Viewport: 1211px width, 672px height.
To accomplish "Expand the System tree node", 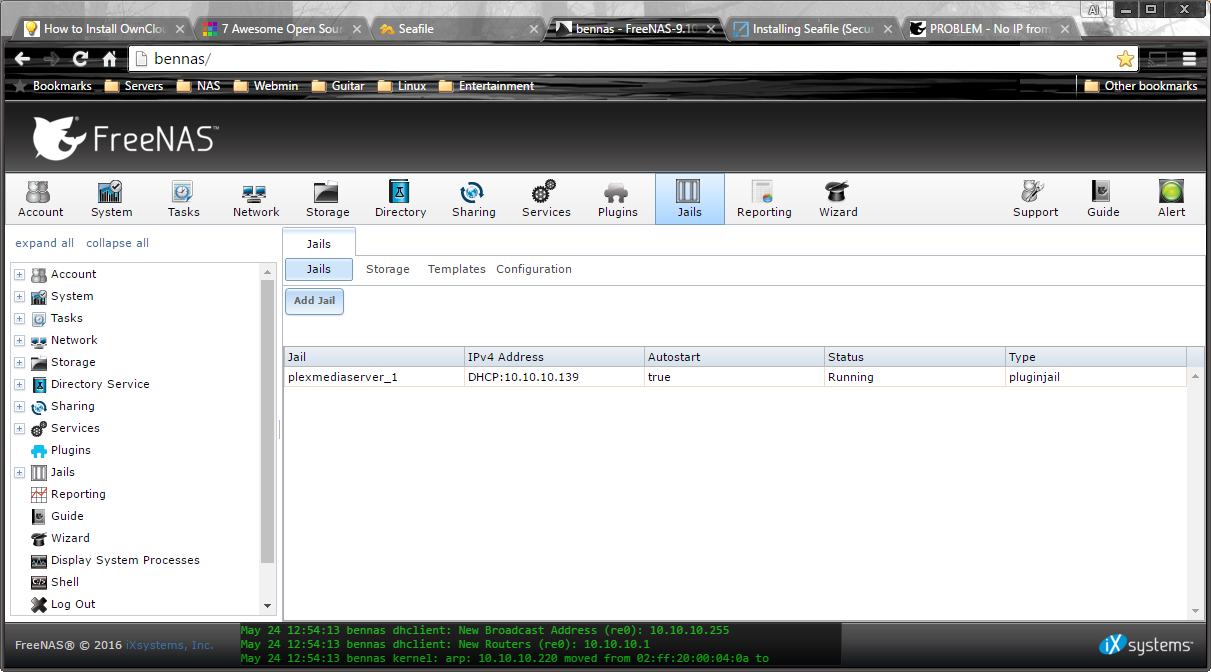I will click(19, 297).
